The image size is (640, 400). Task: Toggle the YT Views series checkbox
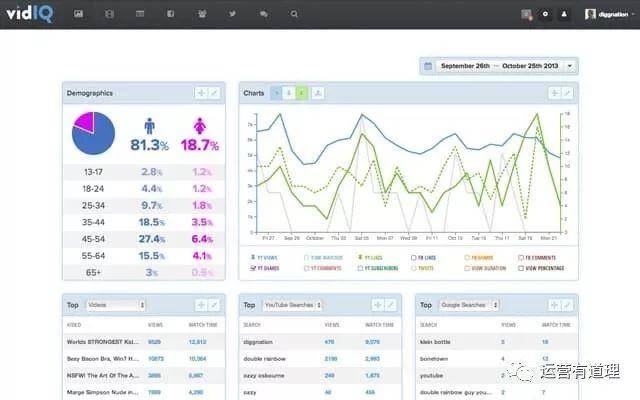253,258
